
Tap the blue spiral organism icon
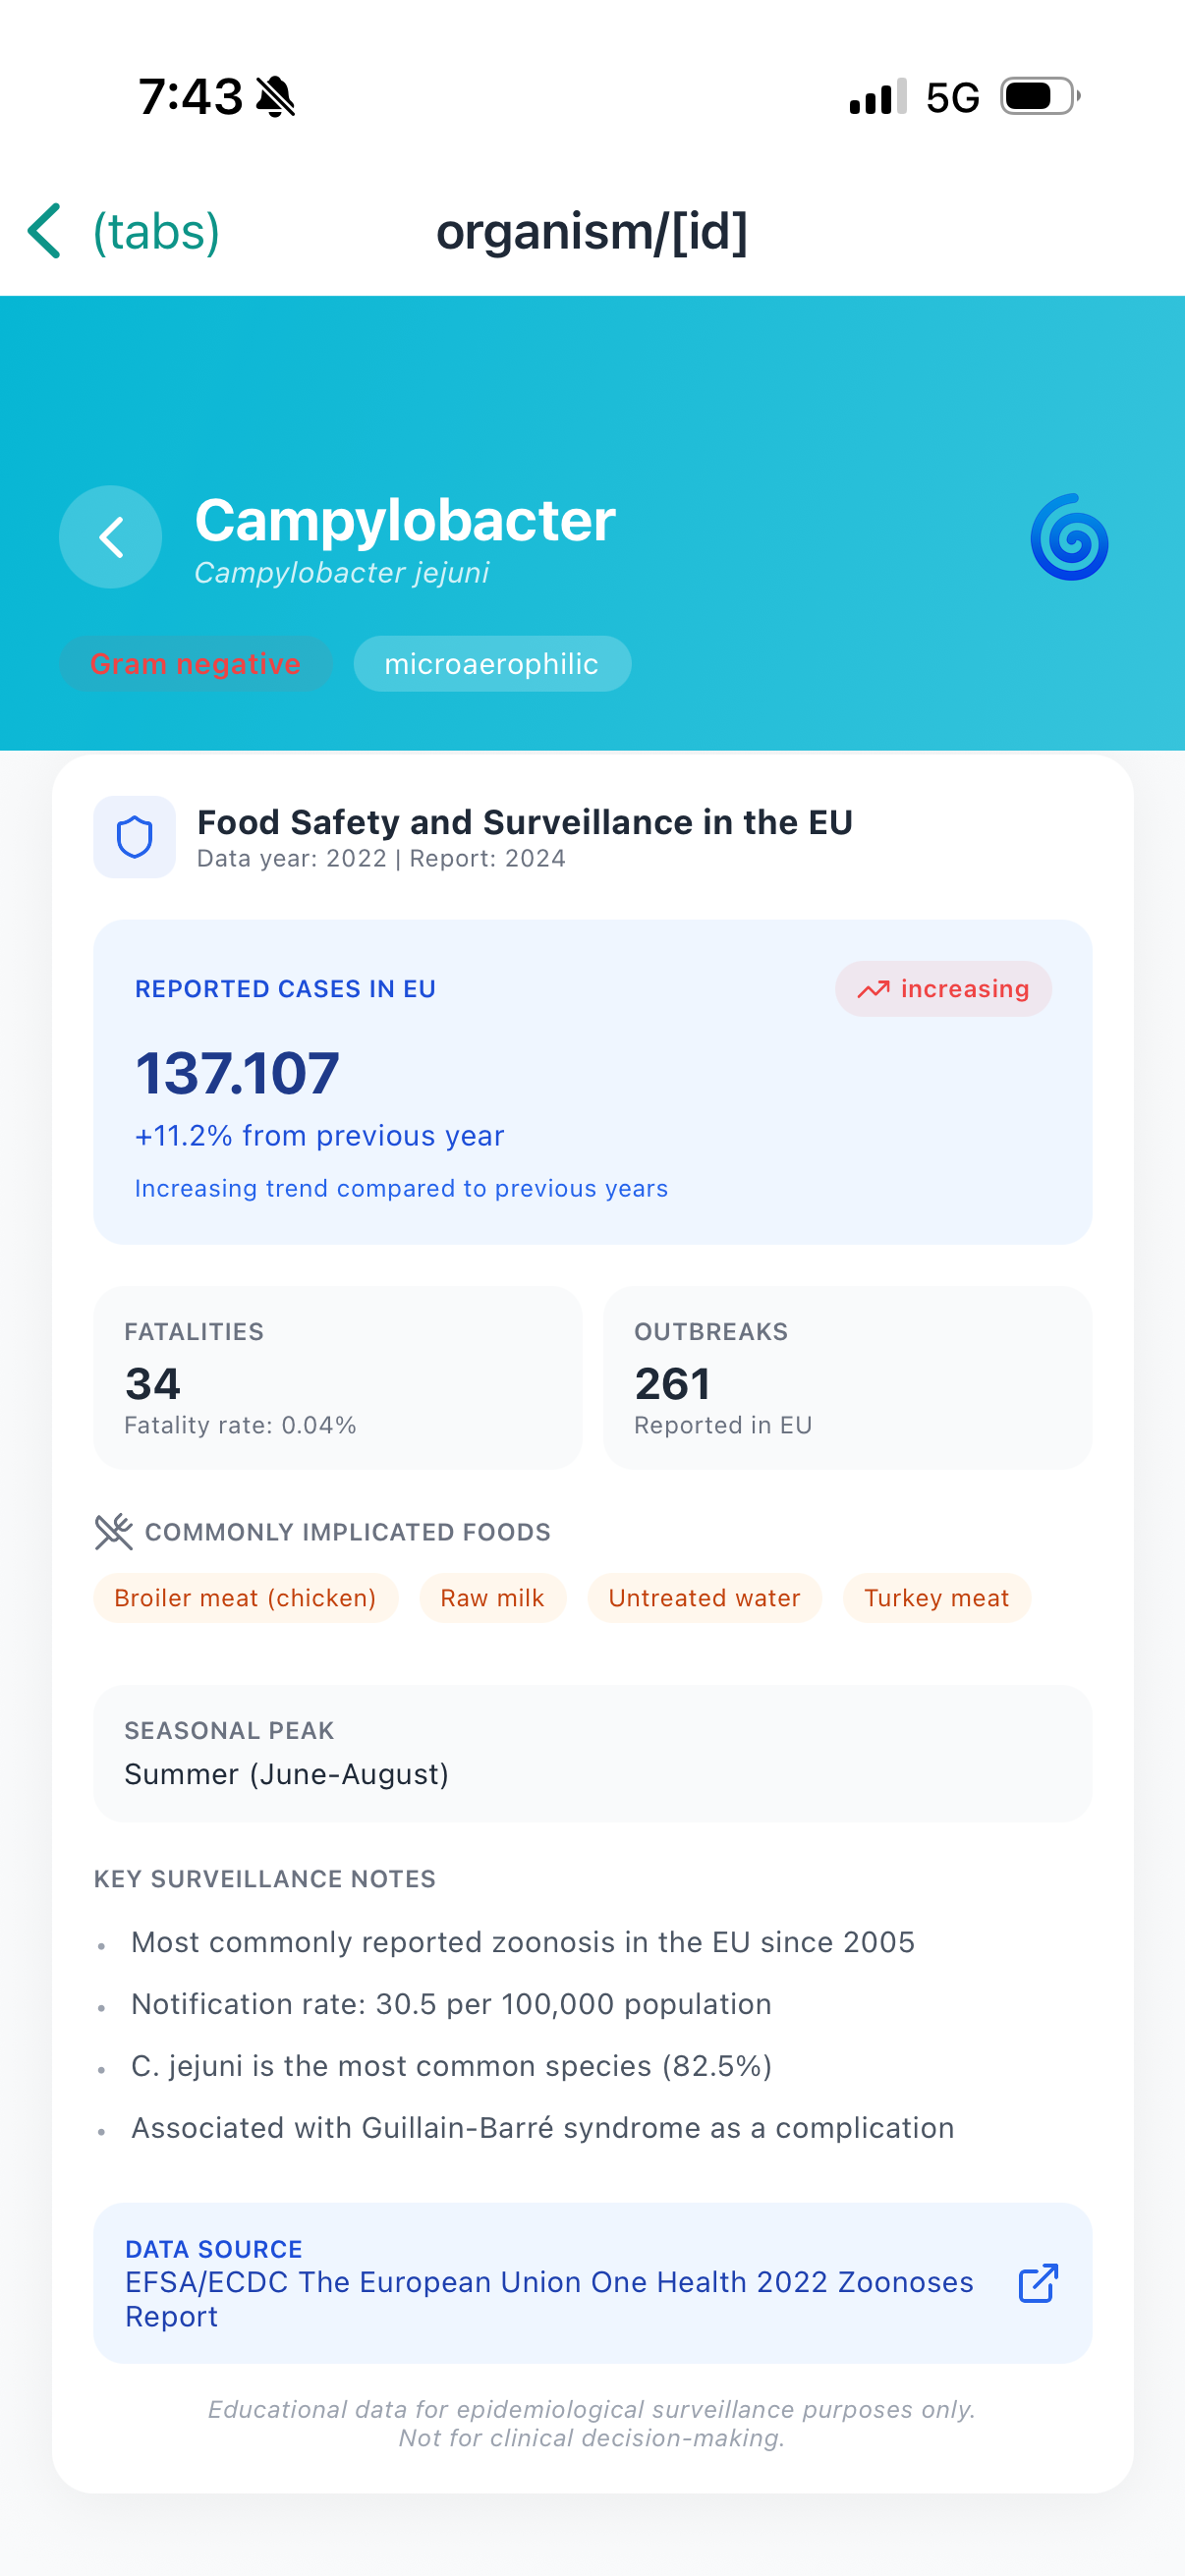[1069, 537]
